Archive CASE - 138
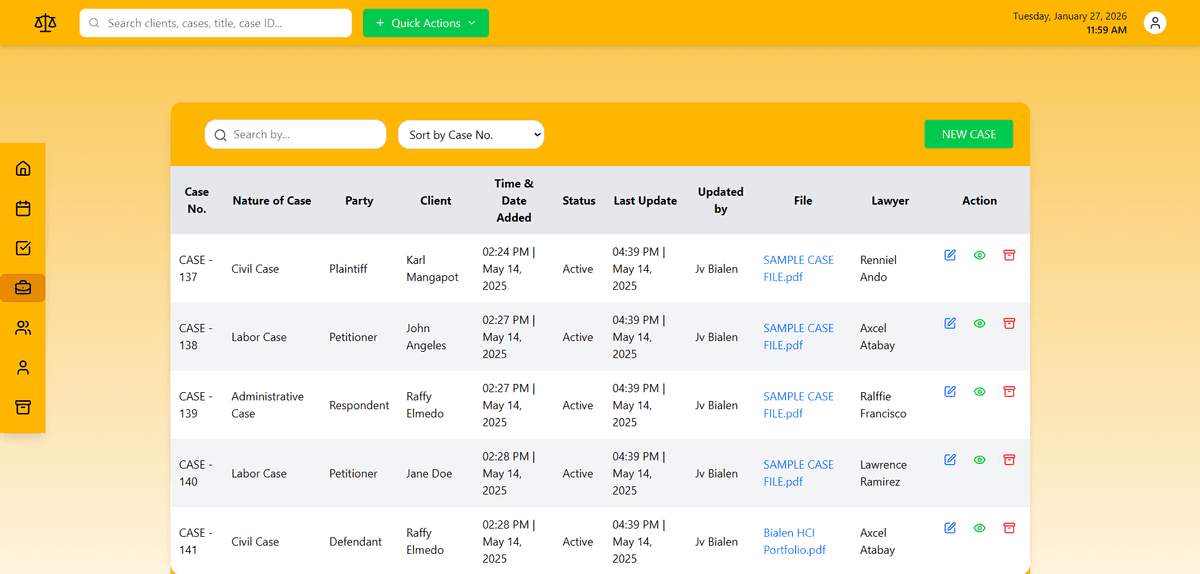Viewport: 1200px width, 574px height. (1009, 323)
